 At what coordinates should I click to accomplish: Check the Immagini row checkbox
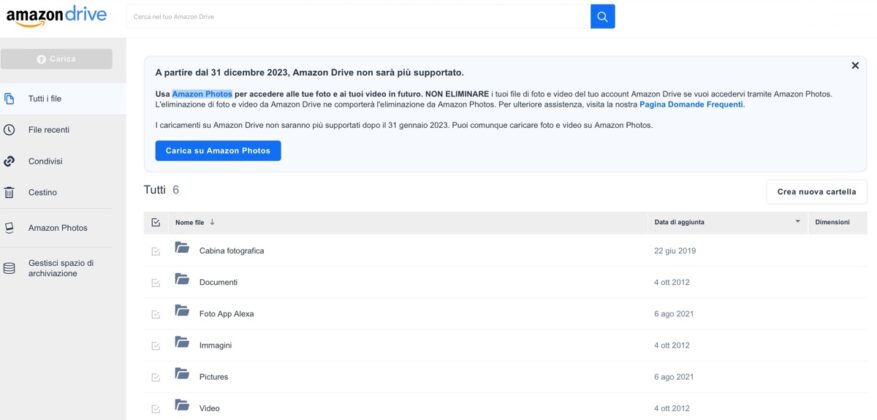coord(155,346)
